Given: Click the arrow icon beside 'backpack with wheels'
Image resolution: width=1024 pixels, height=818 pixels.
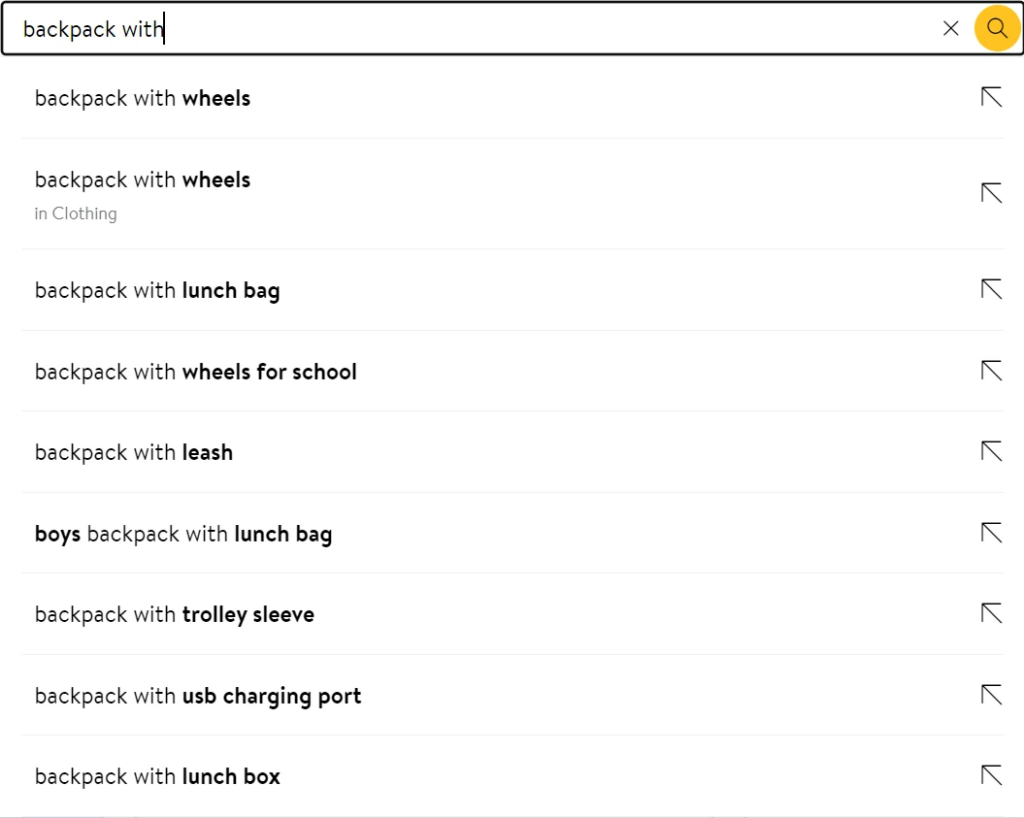Looking at the screenshot, I should pyautogui.click(x=990, y=97).
